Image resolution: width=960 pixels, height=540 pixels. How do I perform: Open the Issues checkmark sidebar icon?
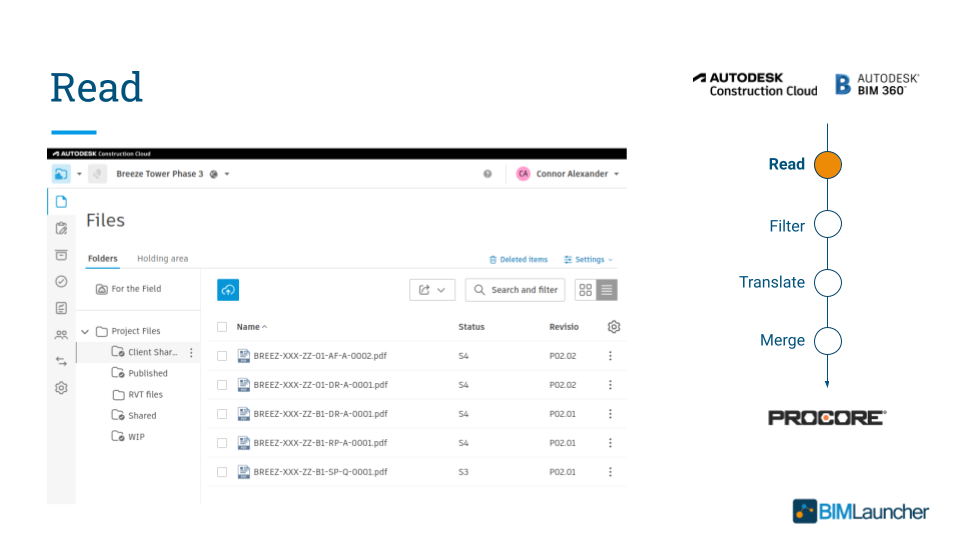[61, 282]
